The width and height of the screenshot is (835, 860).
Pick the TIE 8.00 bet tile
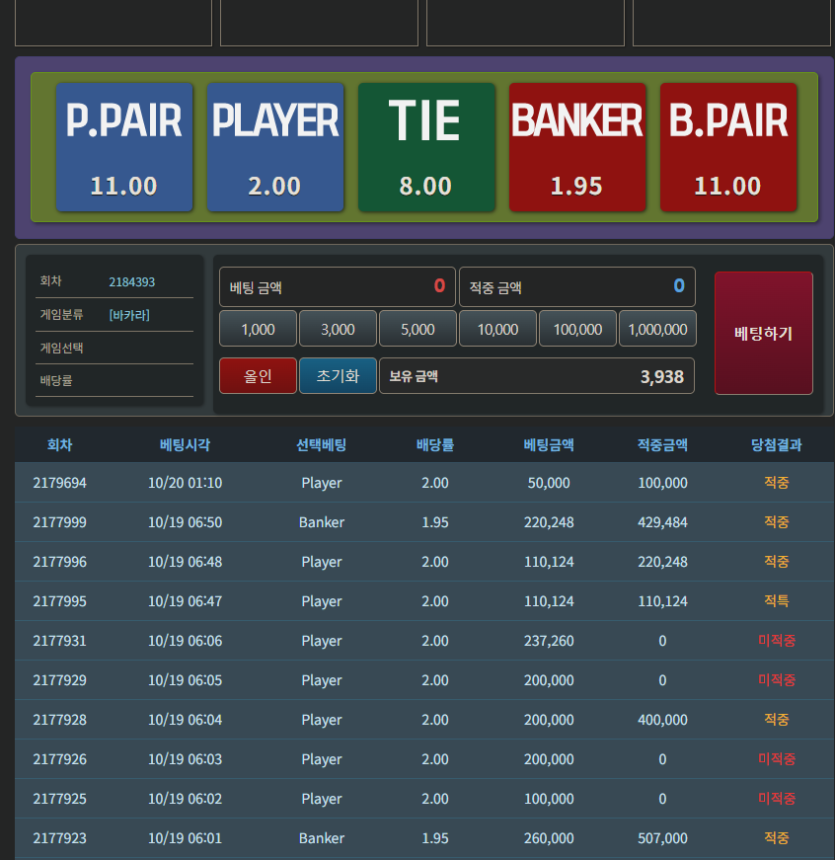426,147
